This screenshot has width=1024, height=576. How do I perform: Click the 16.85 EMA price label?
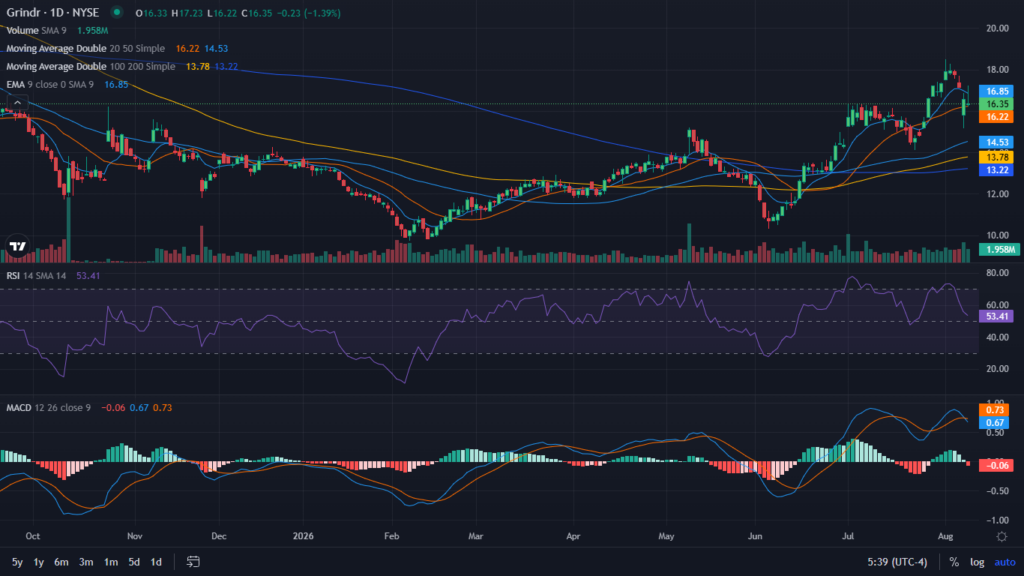pyautogui.click(x=997, y=91)
